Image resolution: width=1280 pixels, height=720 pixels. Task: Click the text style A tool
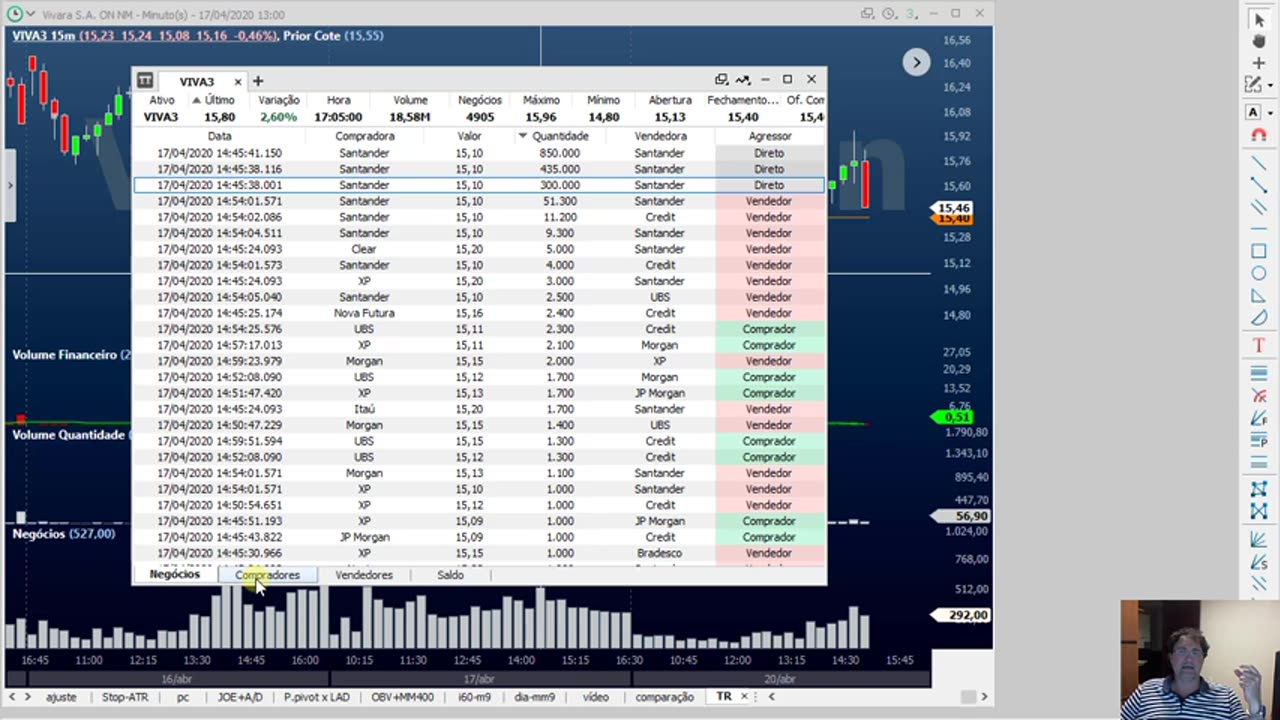tap(1254, 113)
